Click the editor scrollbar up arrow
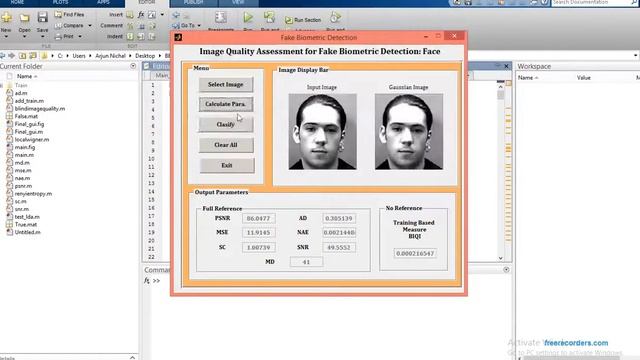640x360 pixels. (500, 87)
